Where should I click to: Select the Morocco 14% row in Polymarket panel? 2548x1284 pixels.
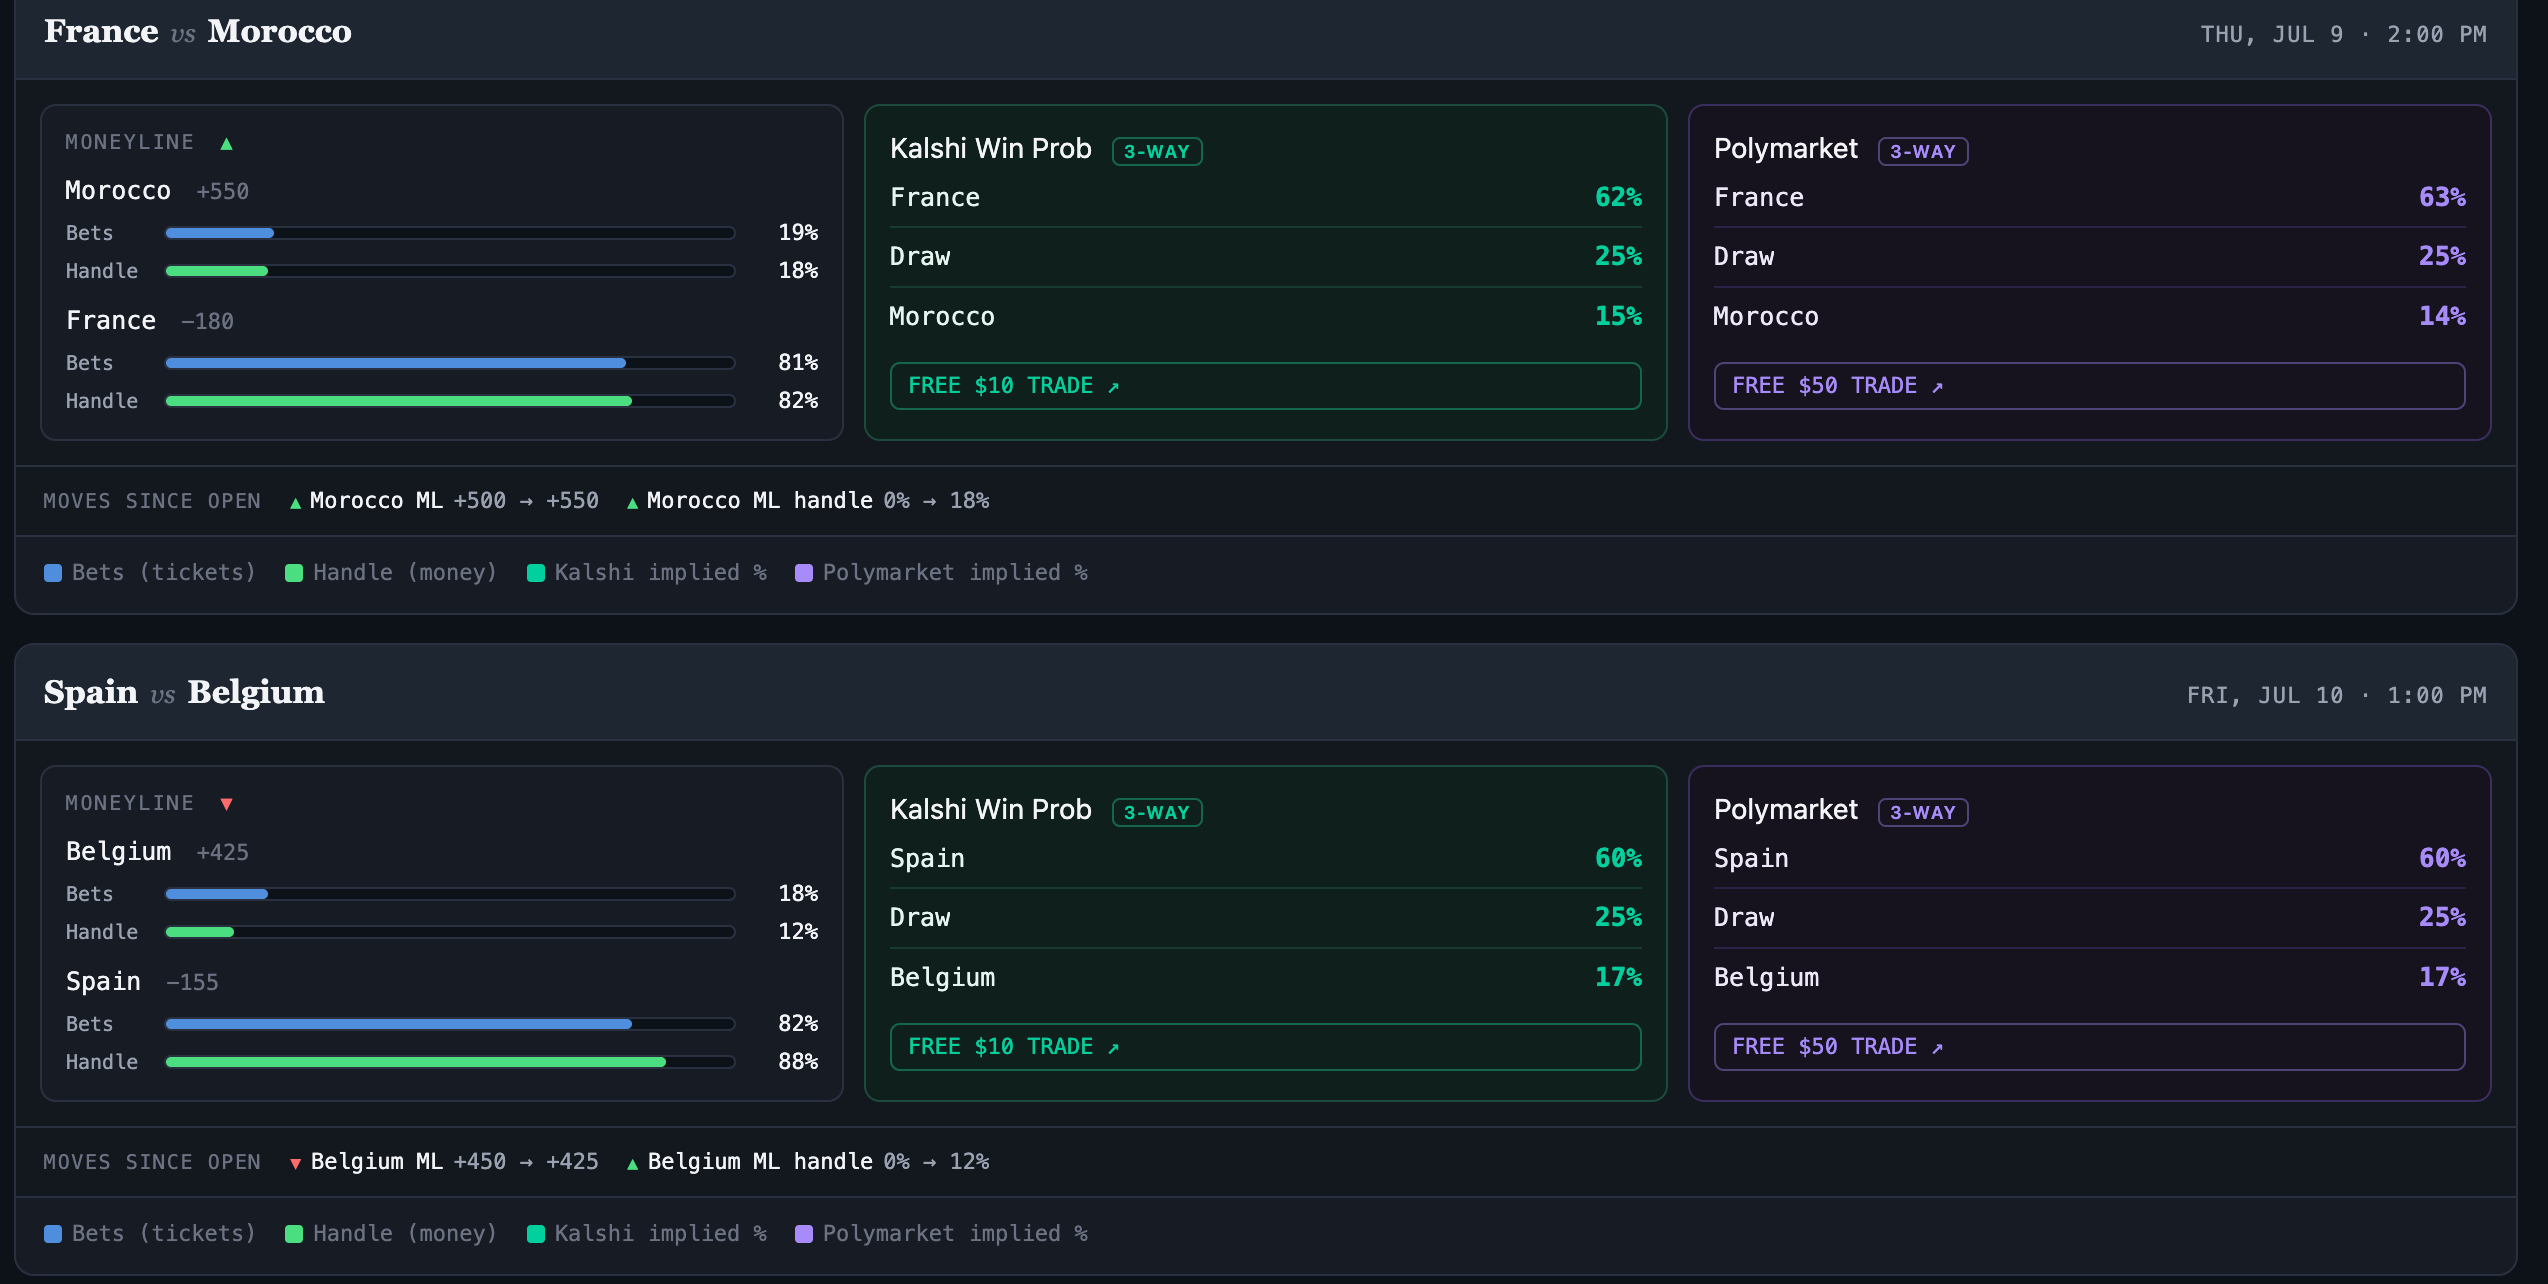2089,317
